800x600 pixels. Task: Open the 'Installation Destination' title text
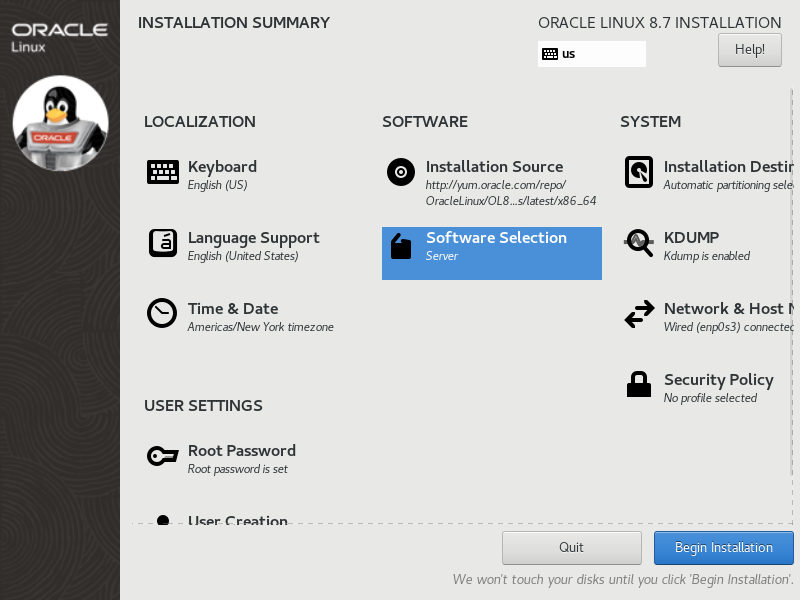pos(729,167)
